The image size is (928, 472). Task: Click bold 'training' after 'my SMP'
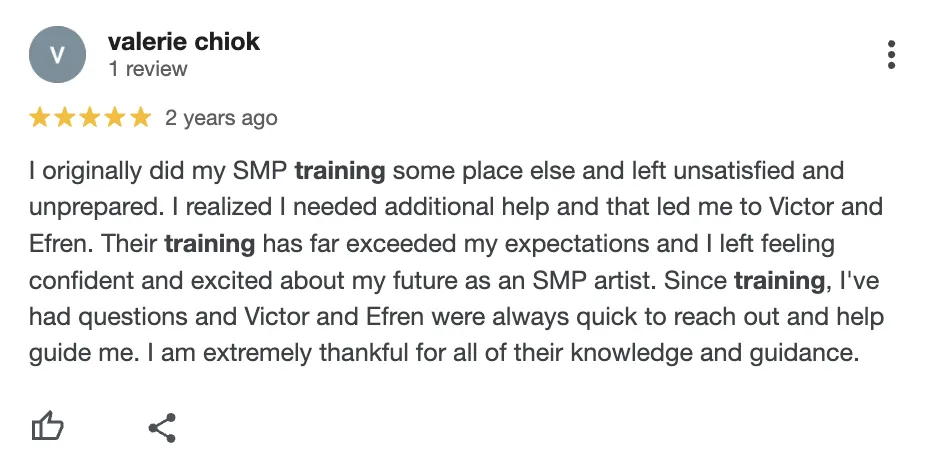(x=340, y=171)
